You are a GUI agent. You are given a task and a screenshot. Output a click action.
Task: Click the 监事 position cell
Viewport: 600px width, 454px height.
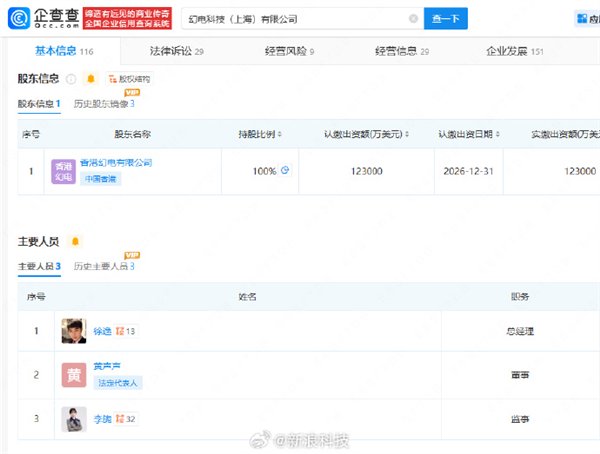520,419
